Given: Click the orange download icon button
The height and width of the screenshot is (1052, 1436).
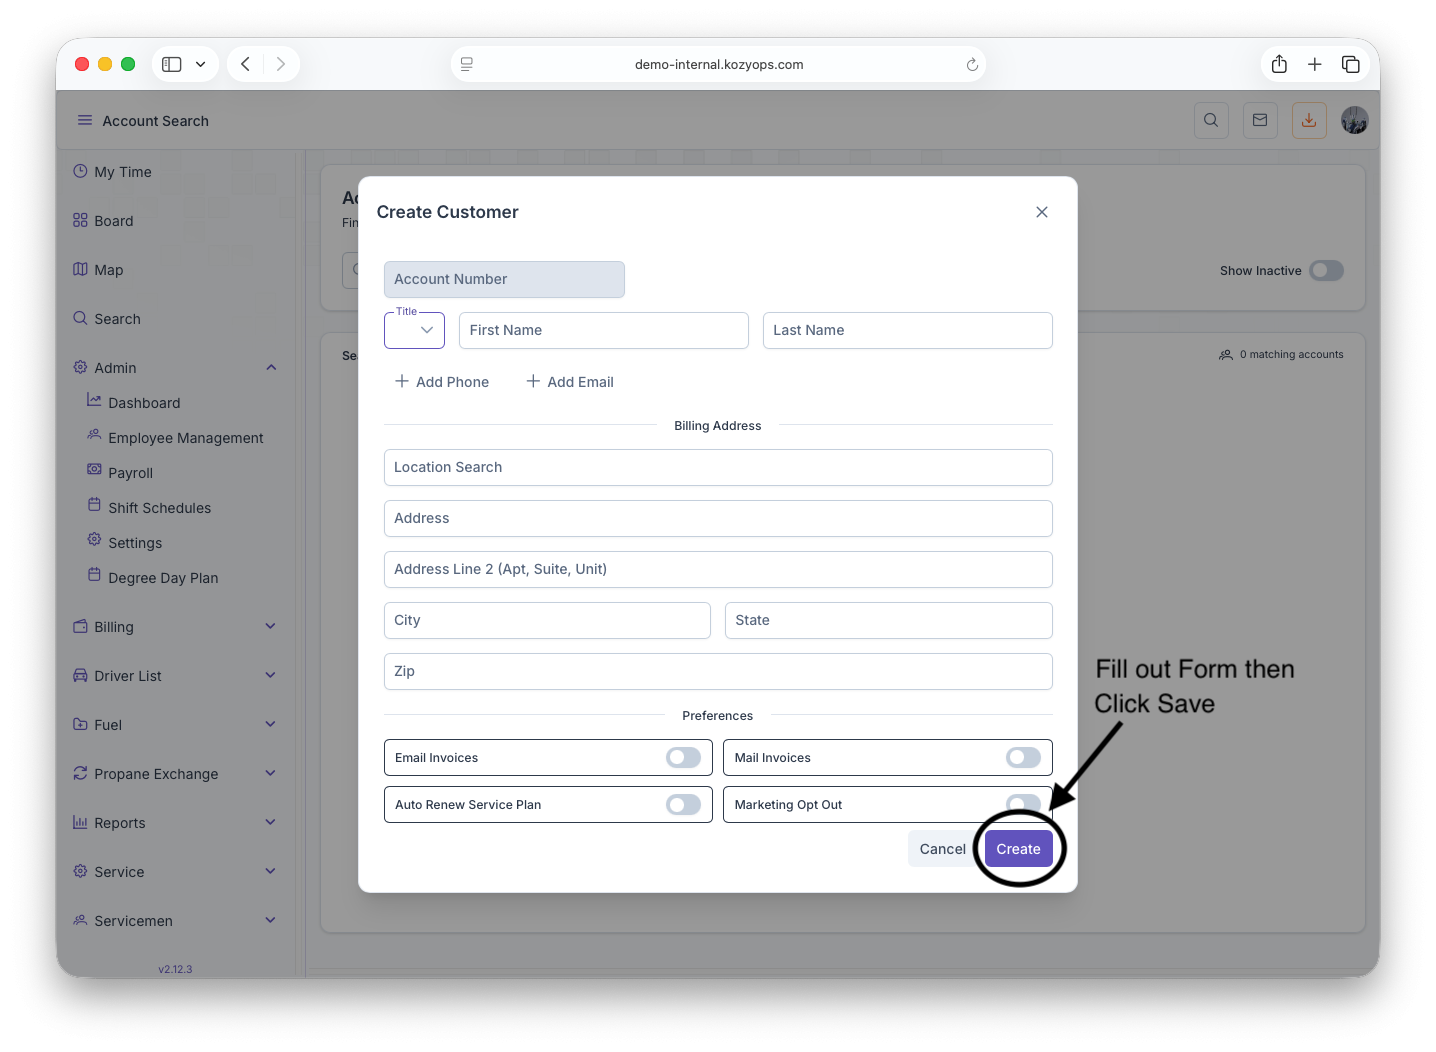Looking at the screenshot, I should coord(1309,120).
